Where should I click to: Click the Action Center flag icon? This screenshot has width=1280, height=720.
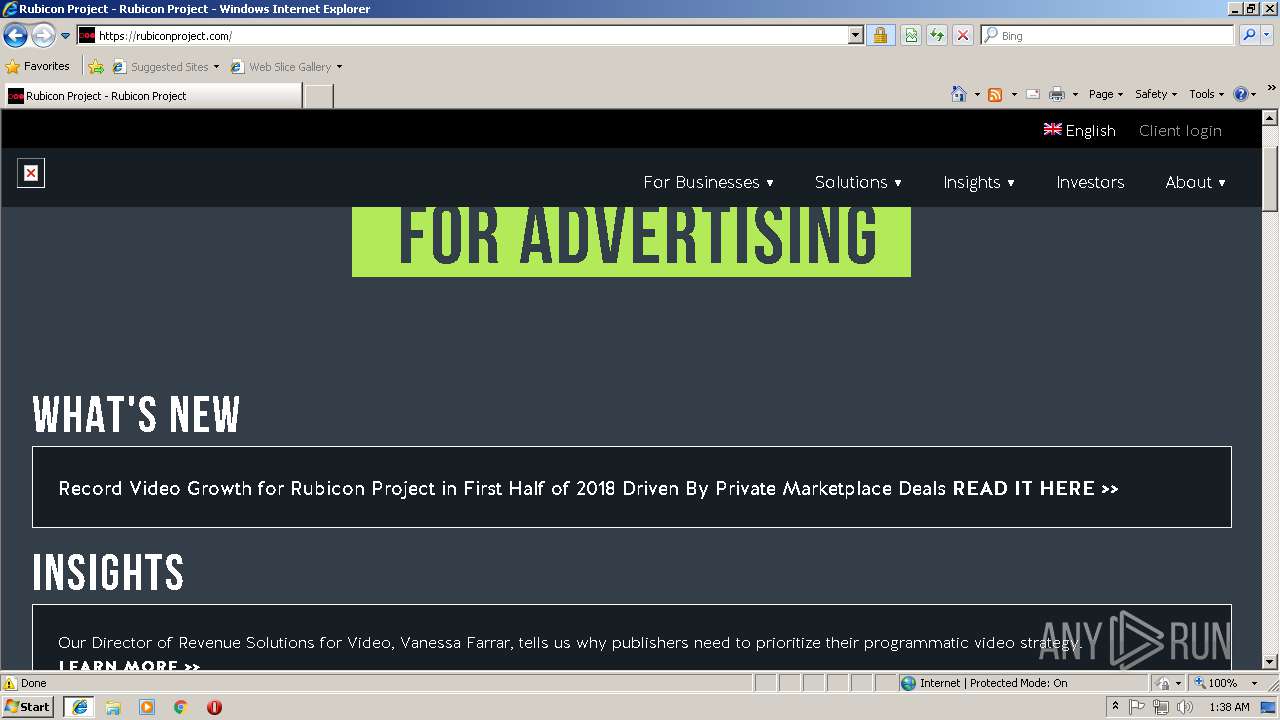[1137, 707]
